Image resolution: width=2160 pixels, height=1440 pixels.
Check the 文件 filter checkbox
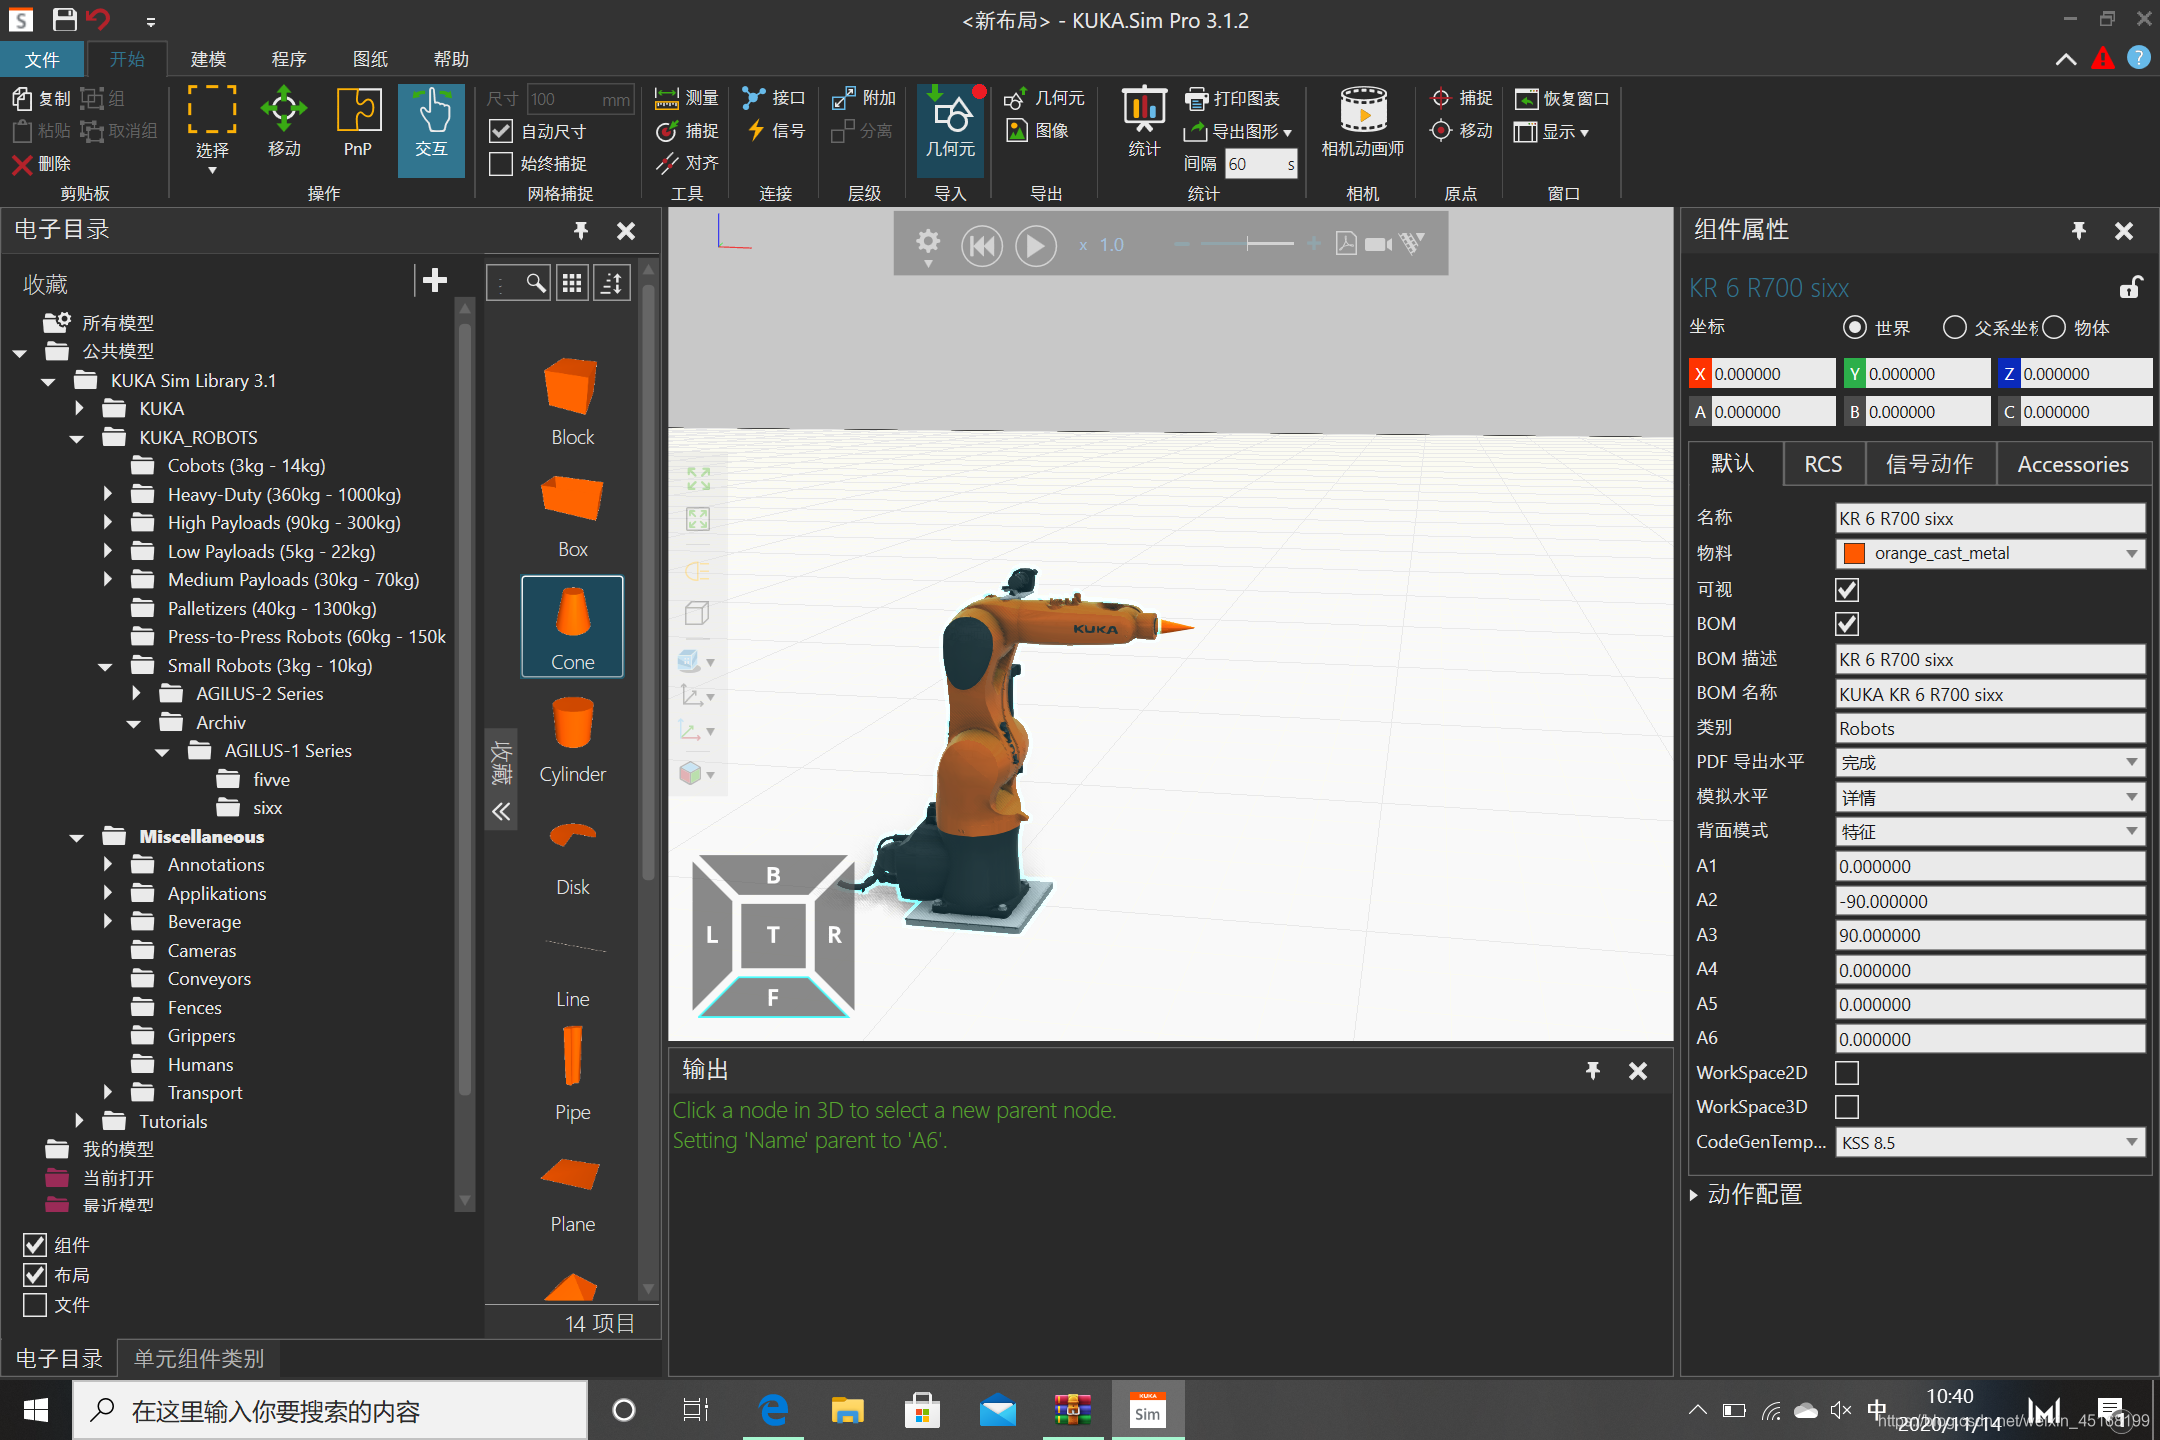[x=35, y=1305]
